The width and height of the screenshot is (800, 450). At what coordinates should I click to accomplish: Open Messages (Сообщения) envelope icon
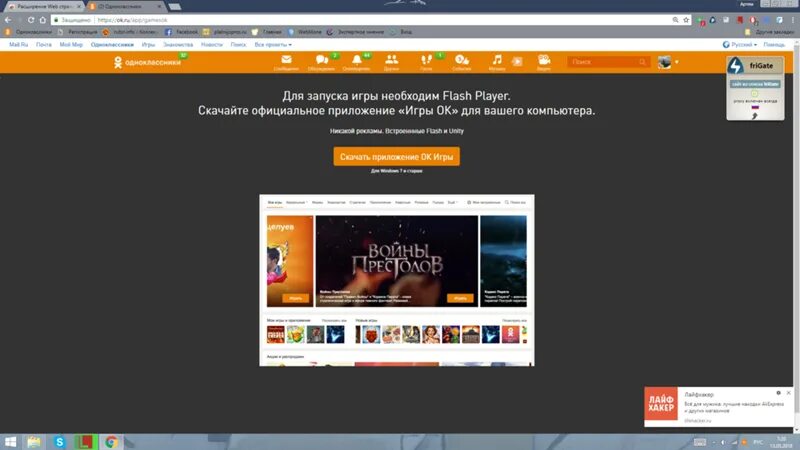pyautogui.click(x=286, y=62)
